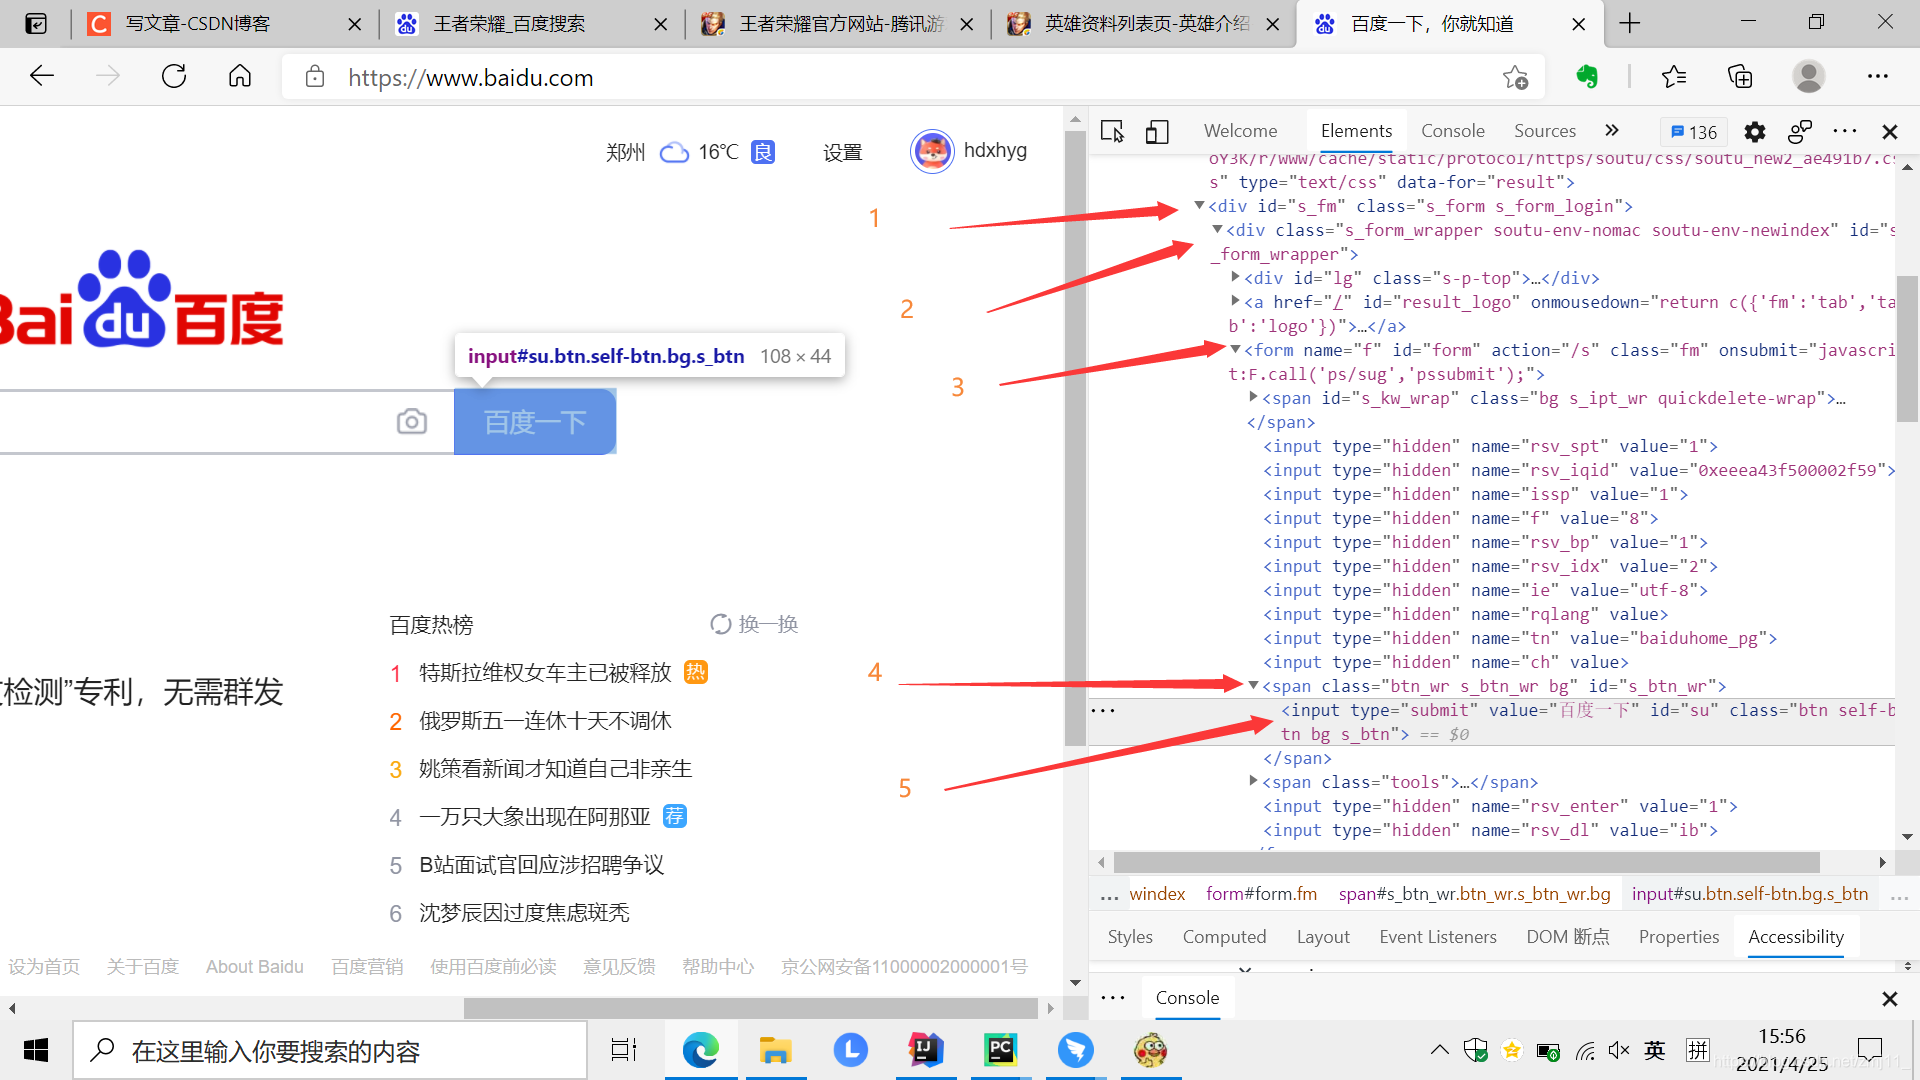Click the green Evernote extension icon
Screen dimensions: 1920x1080
1587,77
